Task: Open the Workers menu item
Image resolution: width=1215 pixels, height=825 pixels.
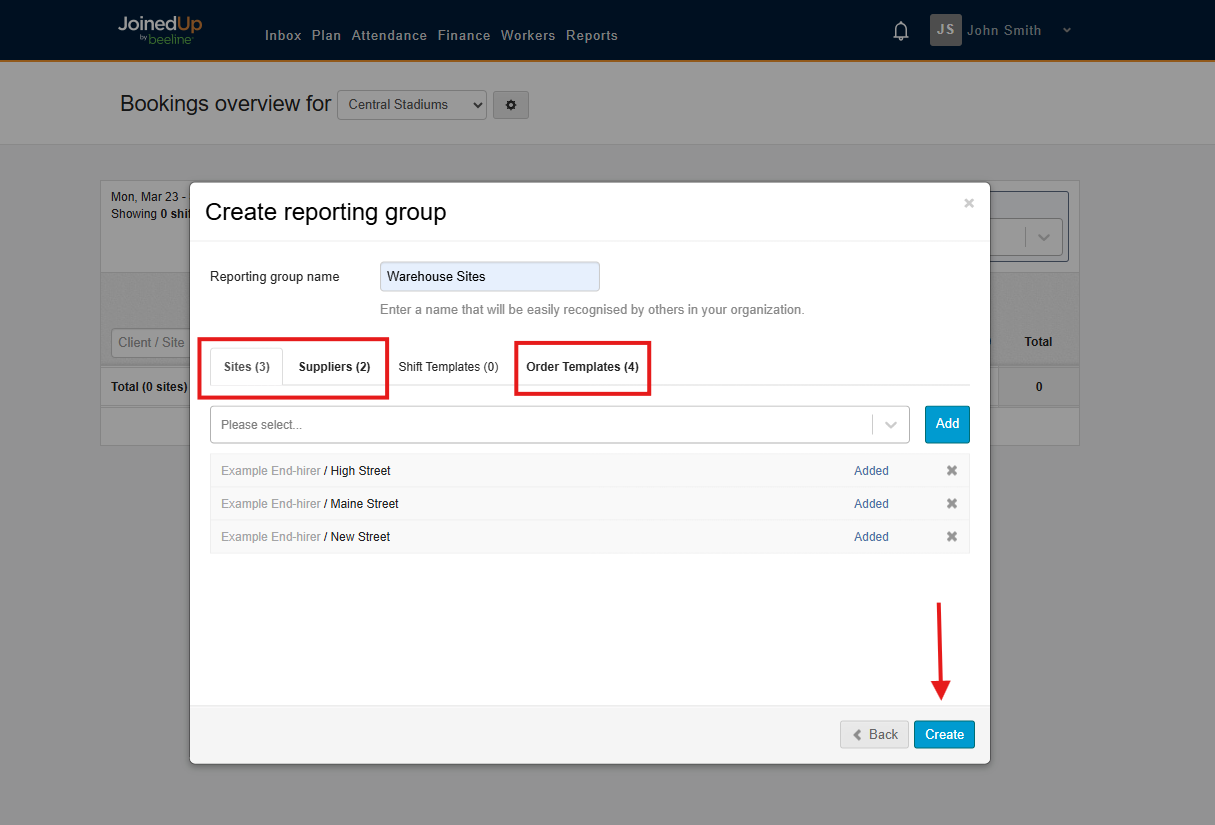Action: (x=528, y=35)
